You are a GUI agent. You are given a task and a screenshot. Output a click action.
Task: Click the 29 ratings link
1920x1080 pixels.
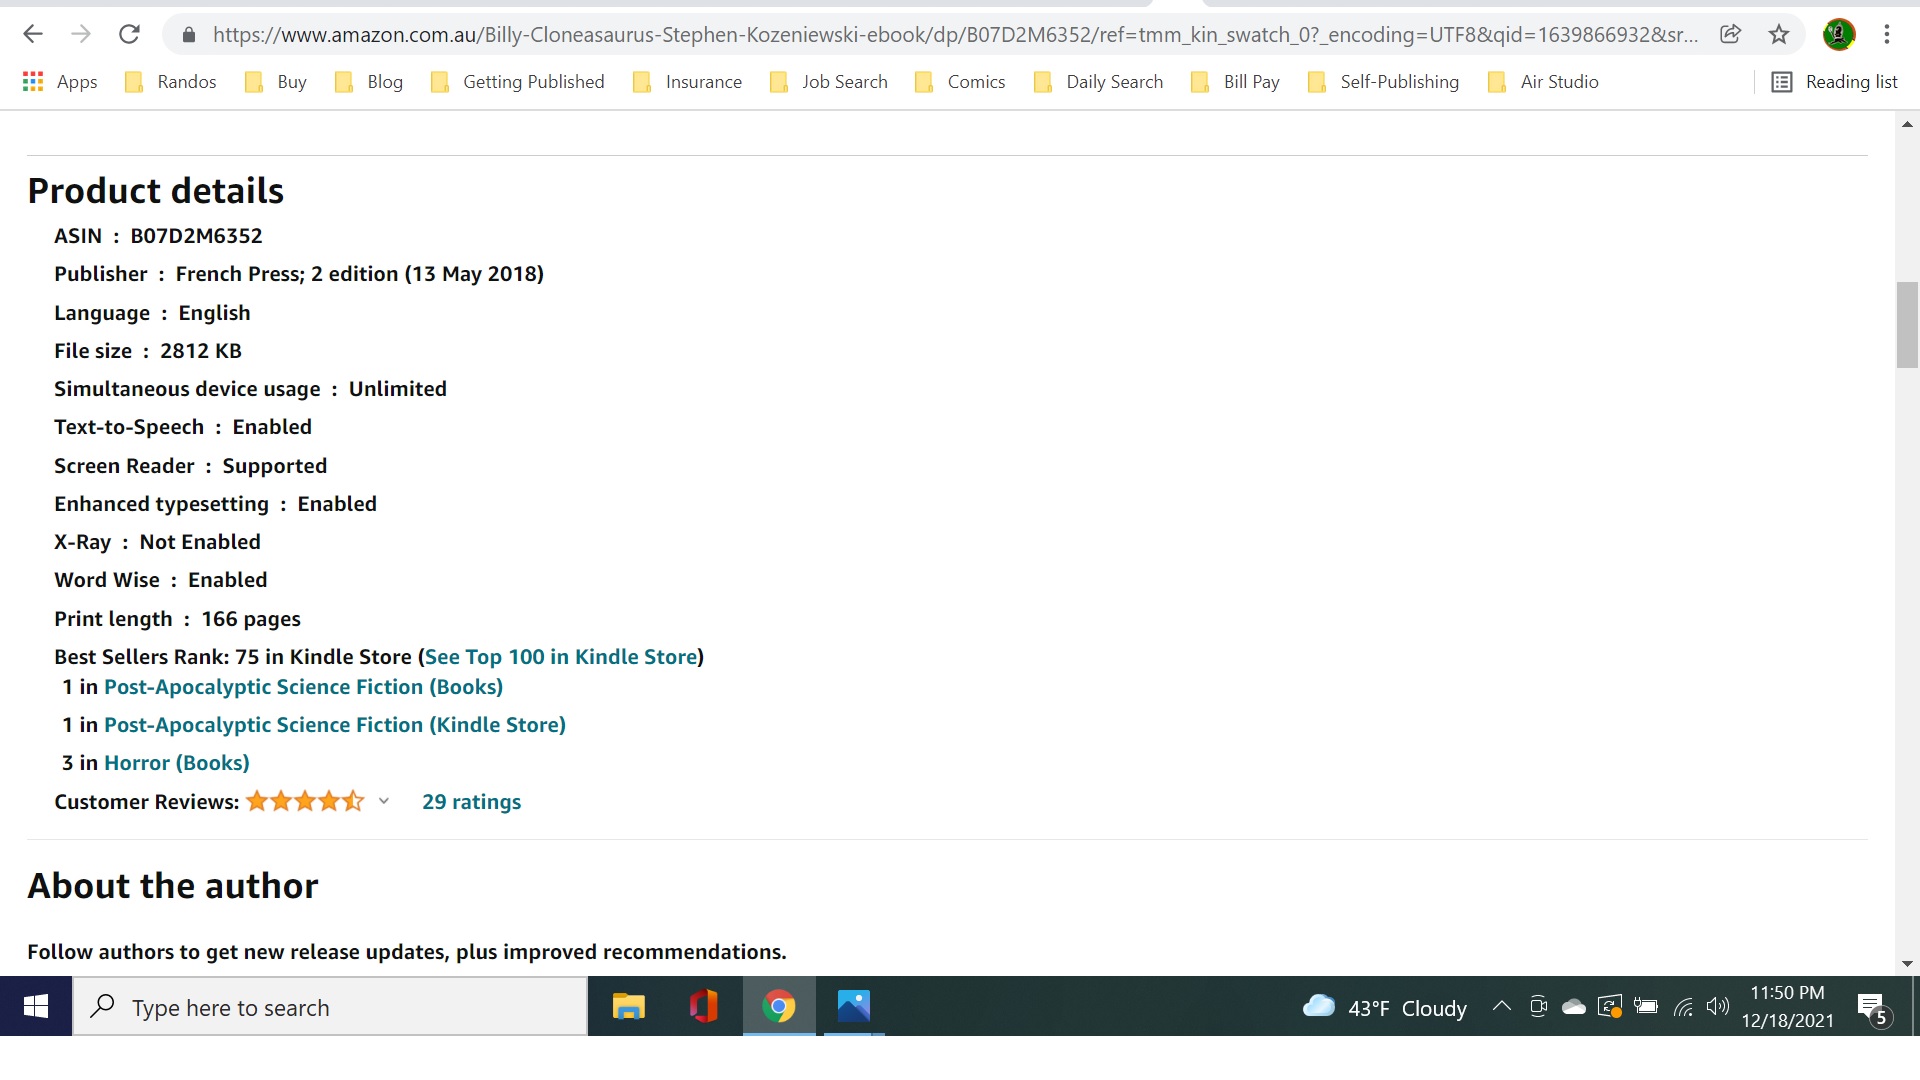471,802
